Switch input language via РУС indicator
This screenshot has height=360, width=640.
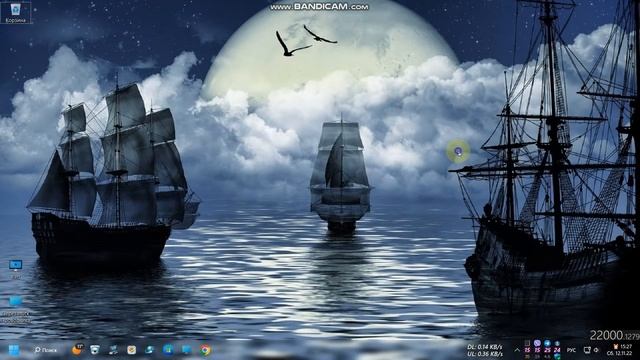point(571,350)
